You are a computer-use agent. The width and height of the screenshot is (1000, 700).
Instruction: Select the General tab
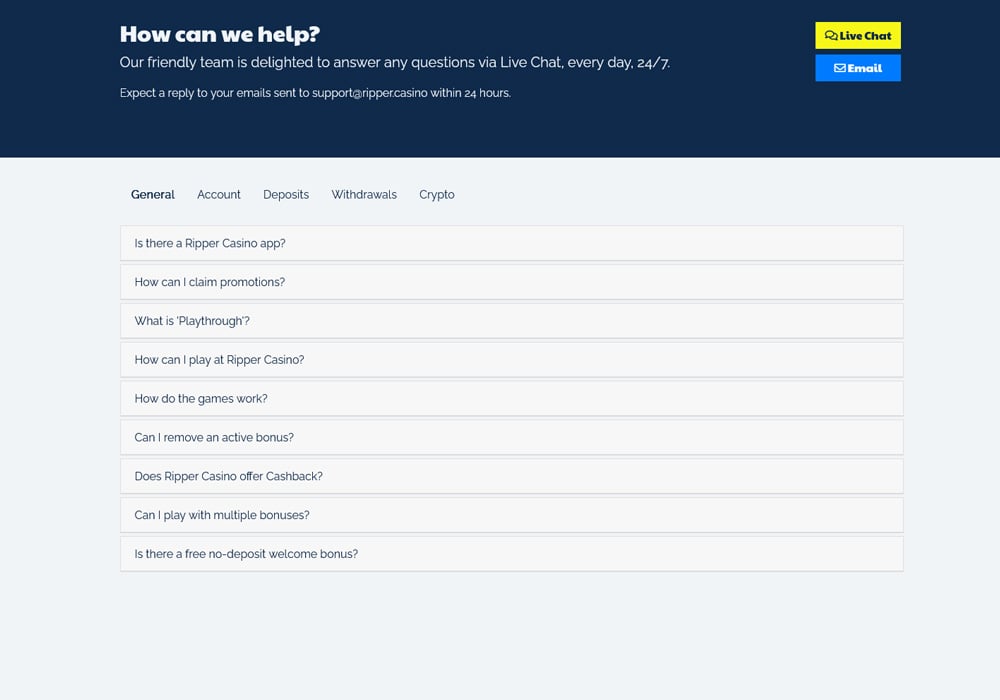(152, 194)
